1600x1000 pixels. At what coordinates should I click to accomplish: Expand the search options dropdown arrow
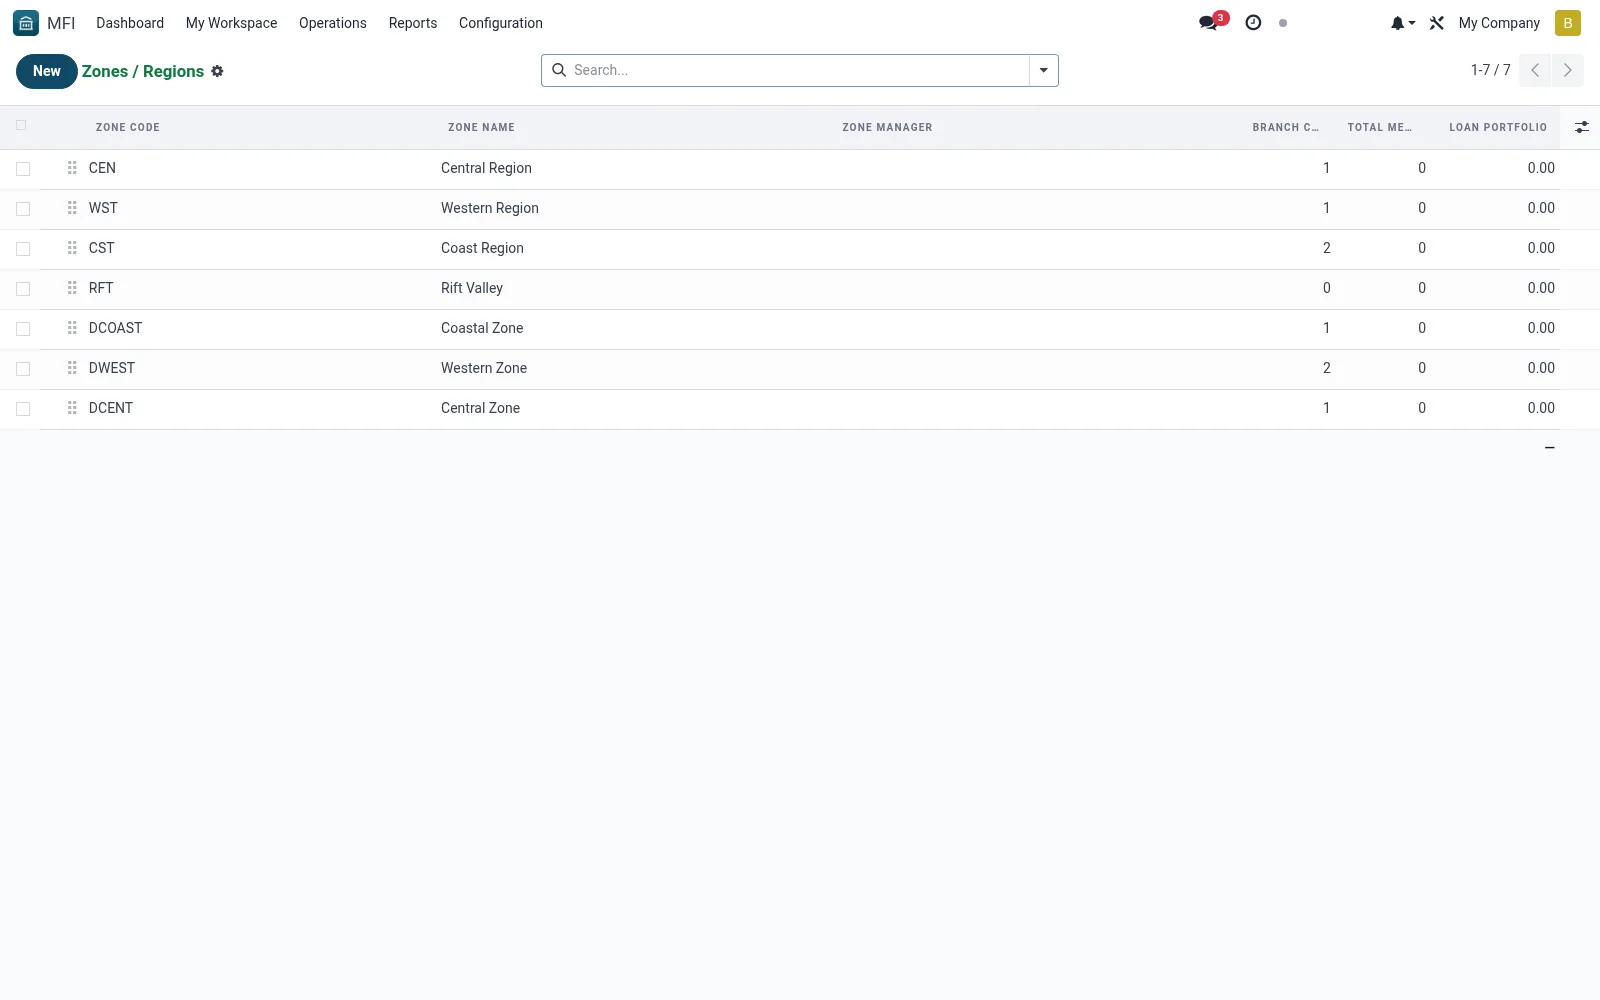(1043, 70)
